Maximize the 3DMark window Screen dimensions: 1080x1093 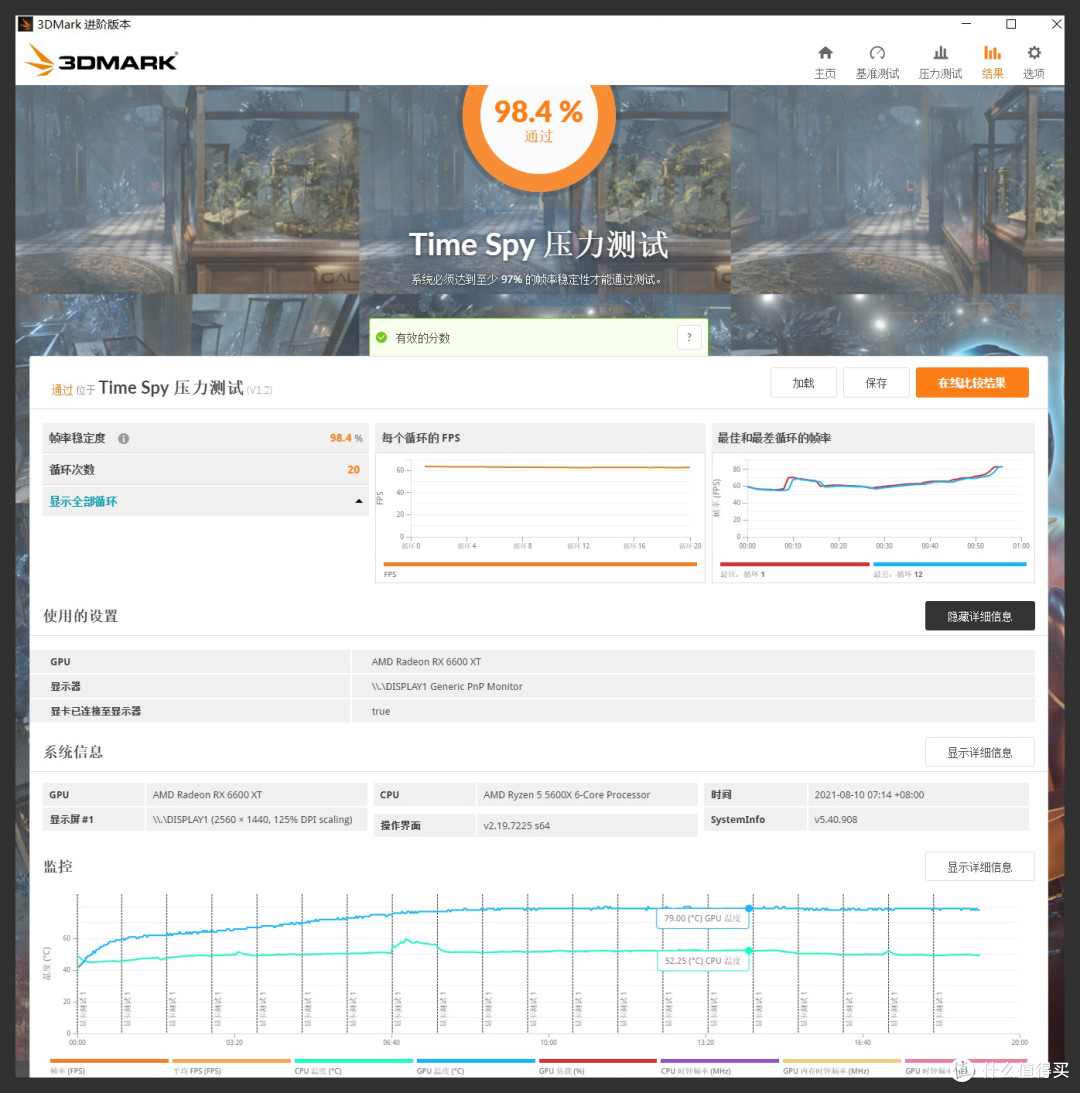[1011, 24]
